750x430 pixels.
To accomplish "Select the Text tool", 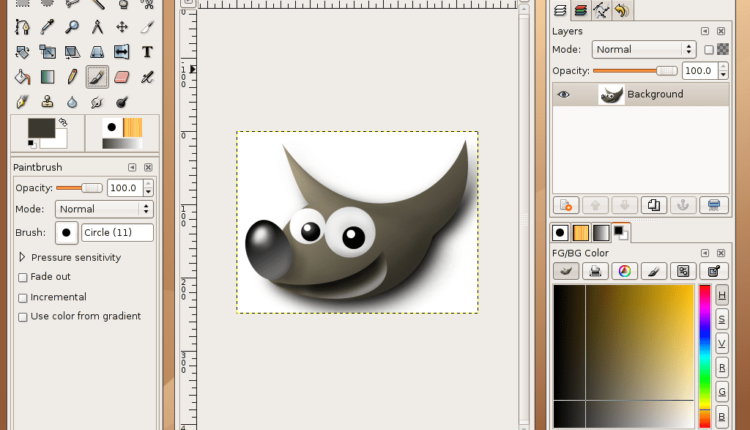I will (x=147, y=52).
